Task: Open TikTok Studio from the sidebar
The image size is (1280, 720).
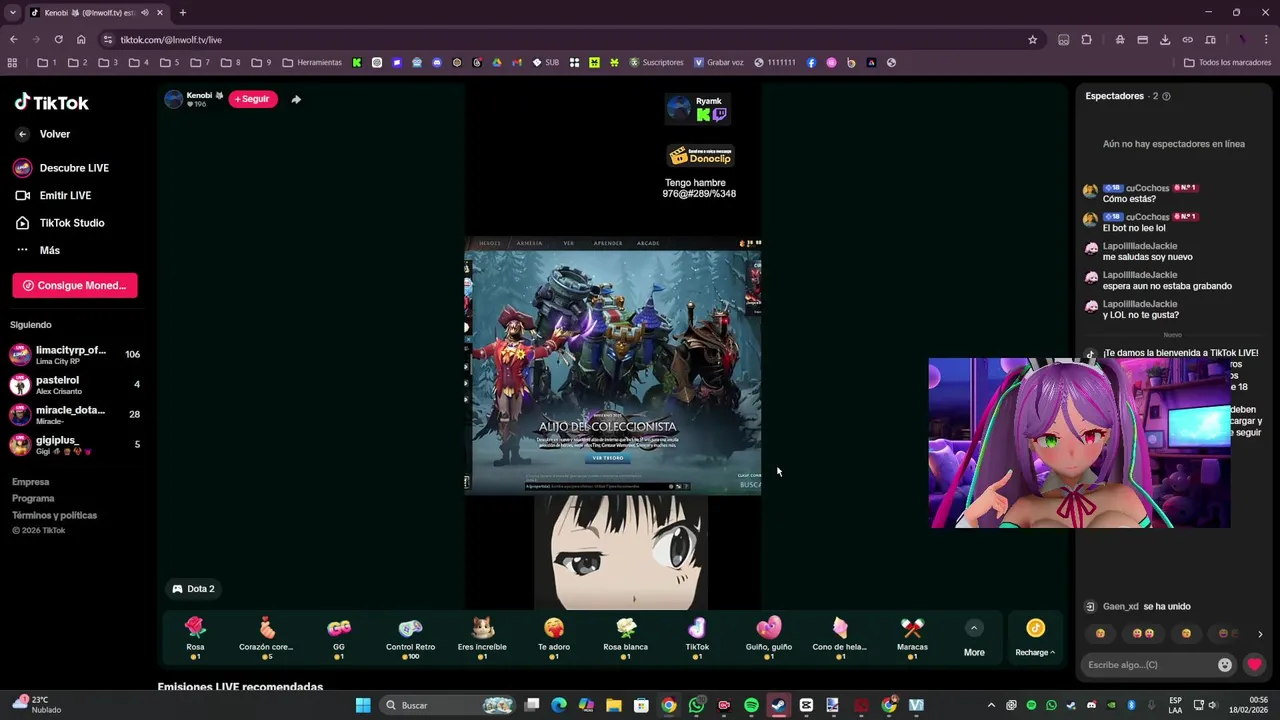Action: (x=59, y=223)
